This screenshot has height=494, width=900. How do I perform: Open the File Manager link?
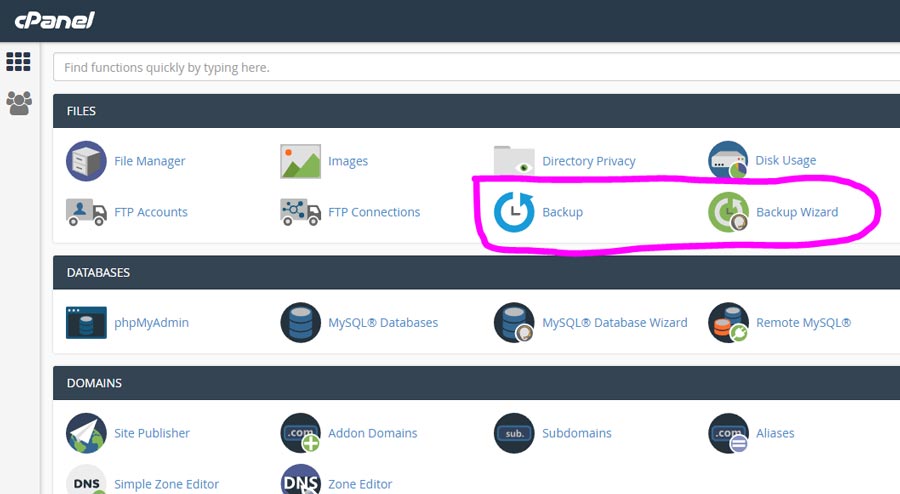tap(149, 161)
